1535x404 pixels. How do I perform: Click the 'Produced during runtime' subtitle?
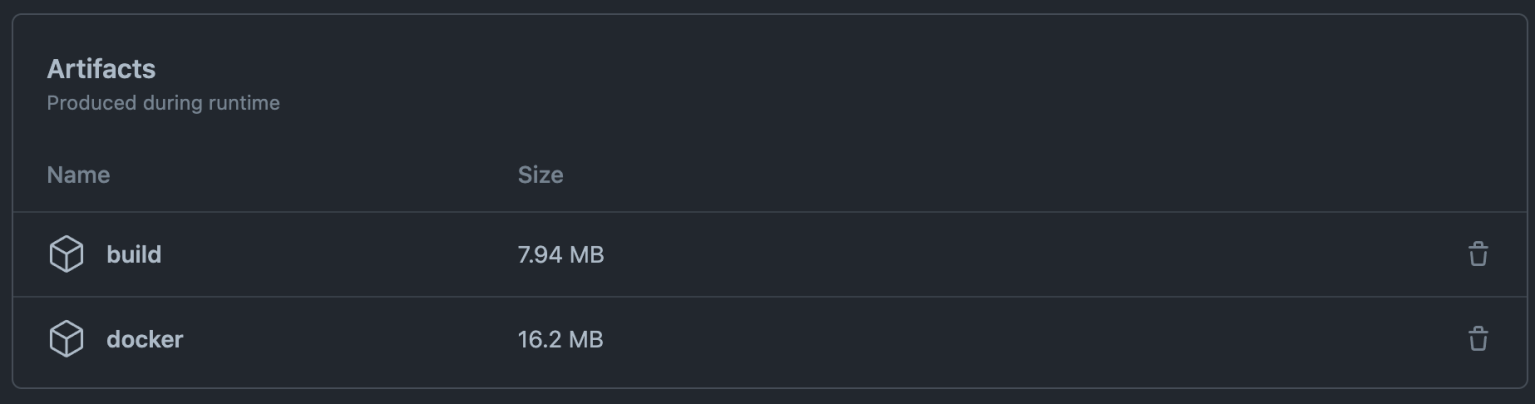(163, 103)
